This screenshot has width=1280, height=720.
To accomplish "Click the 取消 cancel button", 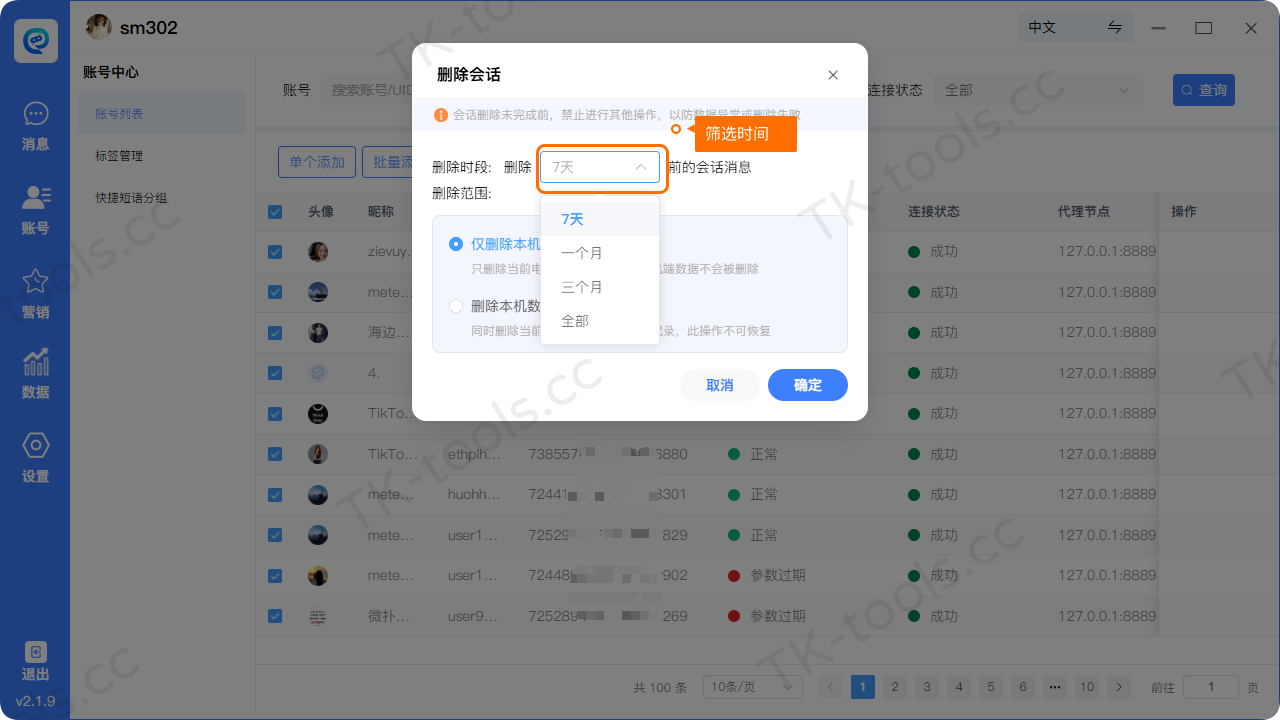I will (x=720, y=385).
